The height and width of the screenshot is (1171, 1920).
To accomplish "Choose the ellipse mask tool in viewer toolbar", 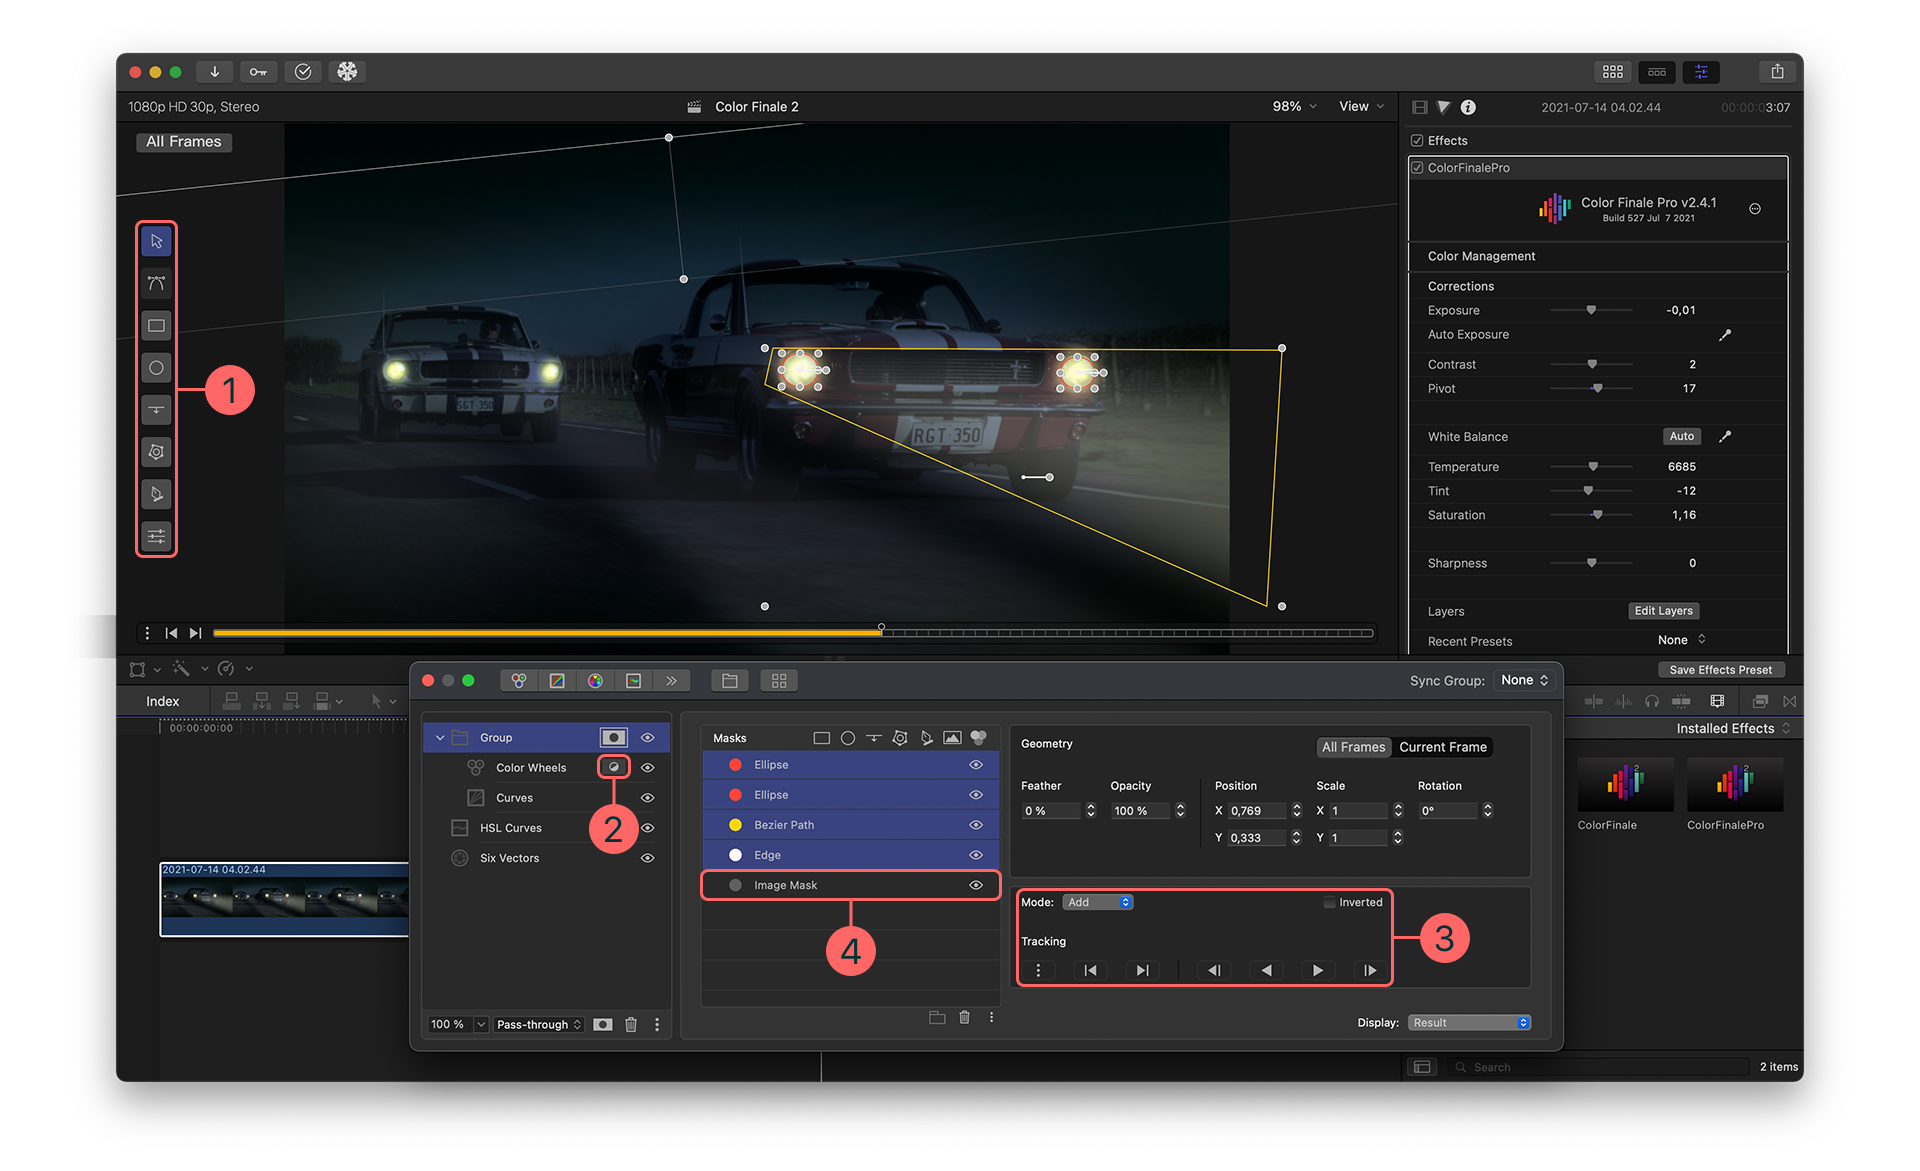I will 156,367.
